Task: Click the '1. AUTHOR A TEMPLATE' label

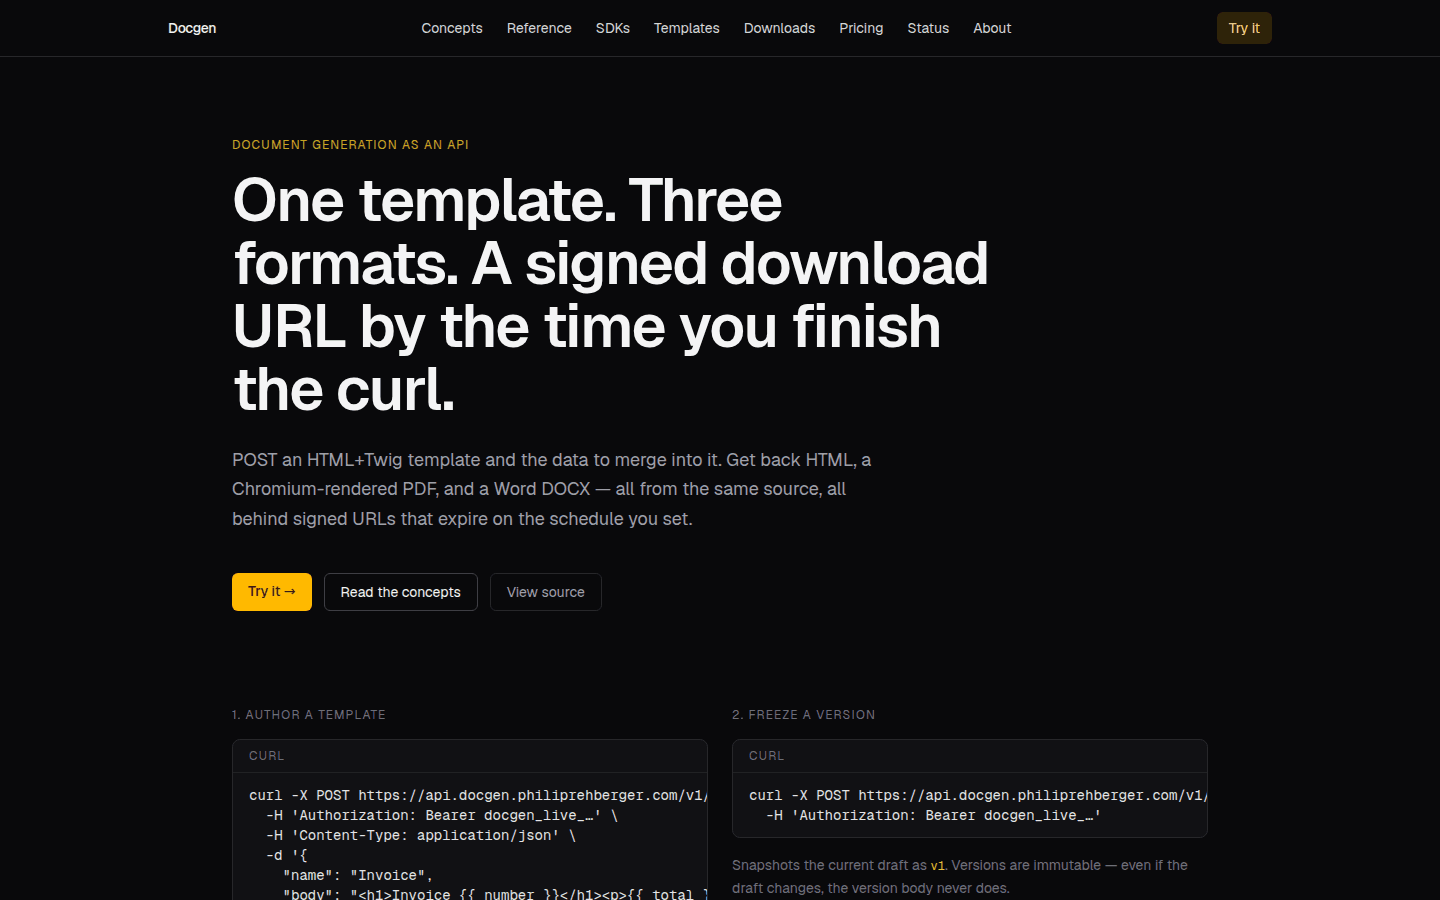Action: click(309, 715)
